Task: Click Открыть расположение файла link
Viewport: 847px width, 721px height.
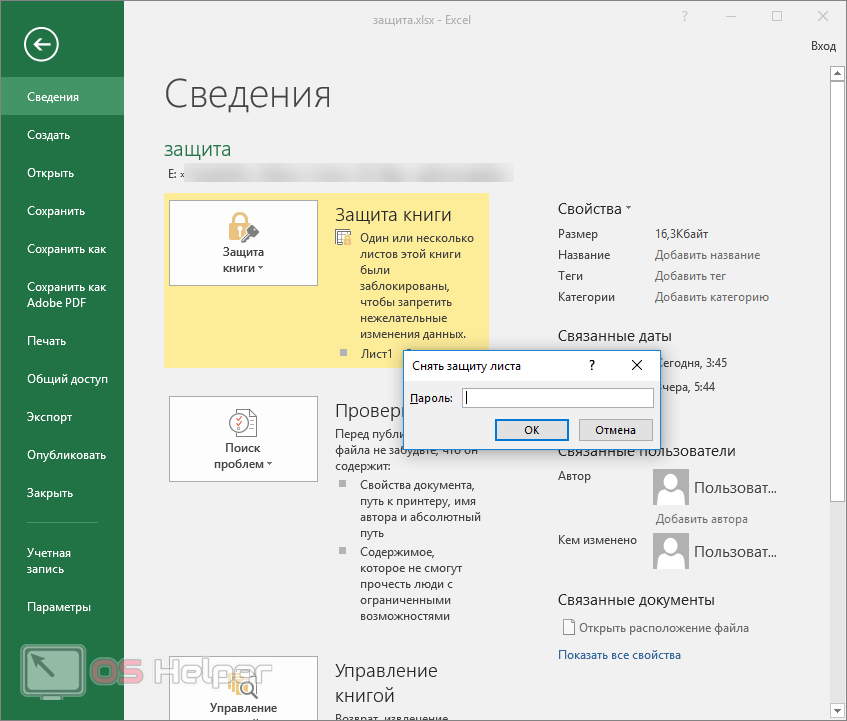Action: [662, 628]
